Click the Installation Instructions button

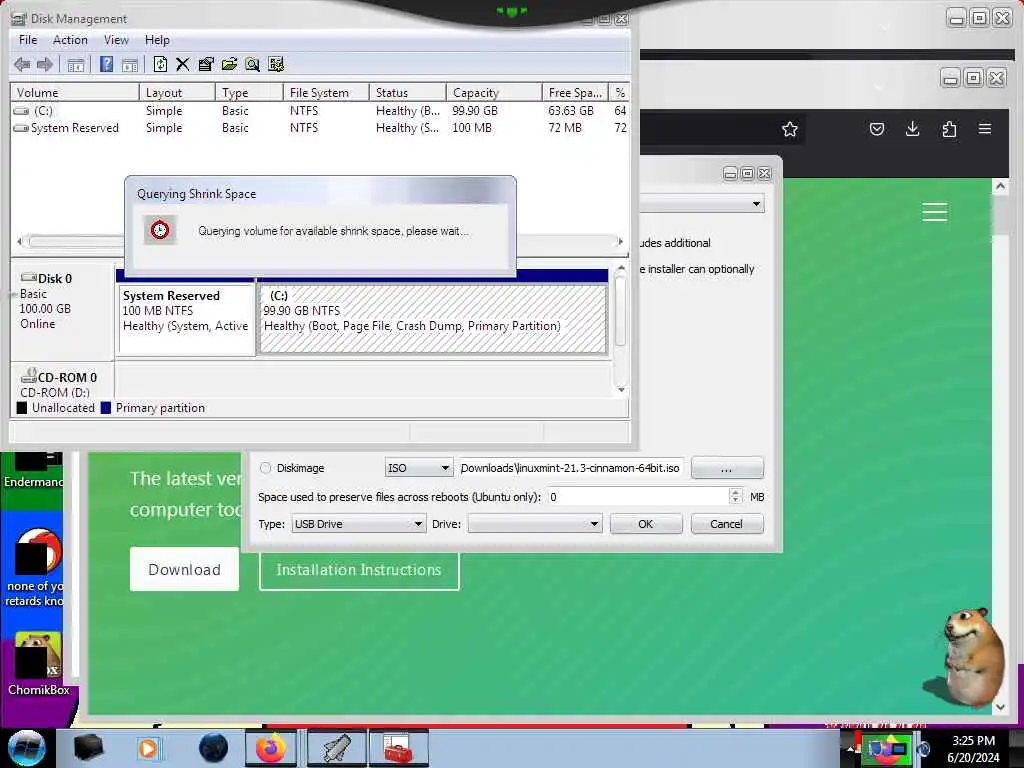click(x=359, y=569)
